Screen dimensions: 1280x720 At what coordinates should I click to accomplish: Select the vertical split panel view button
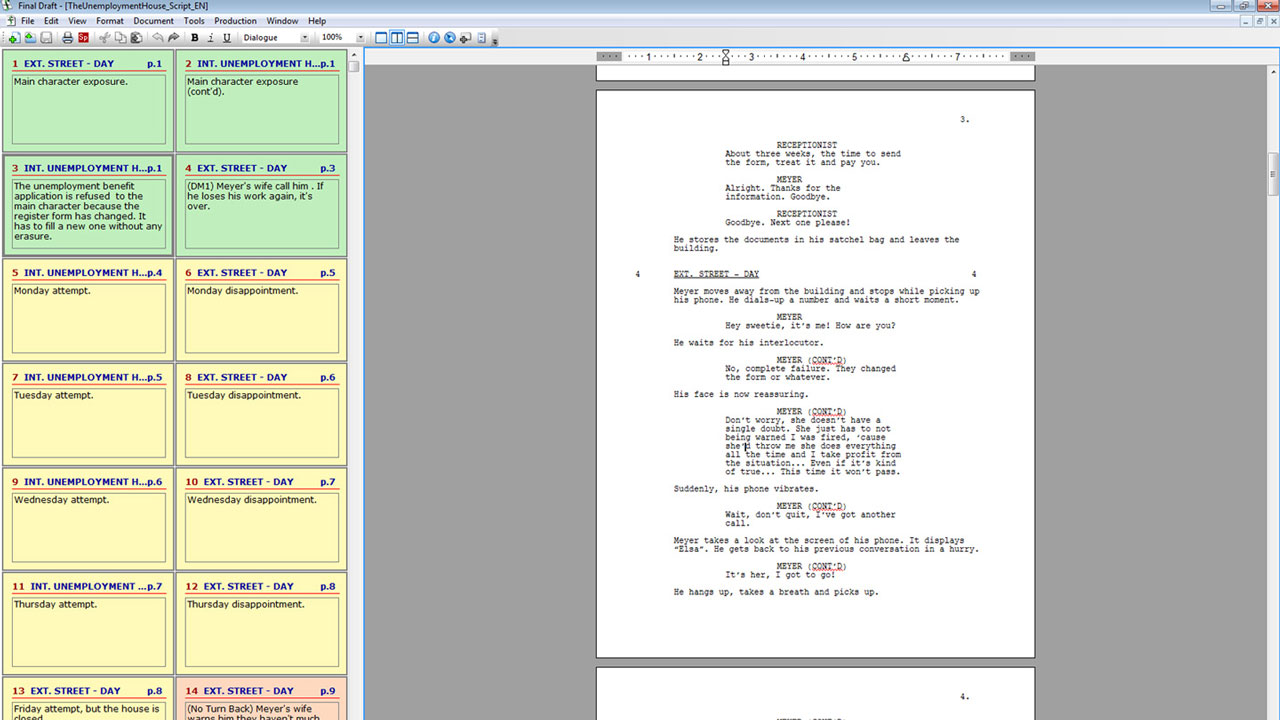point(397,38)
